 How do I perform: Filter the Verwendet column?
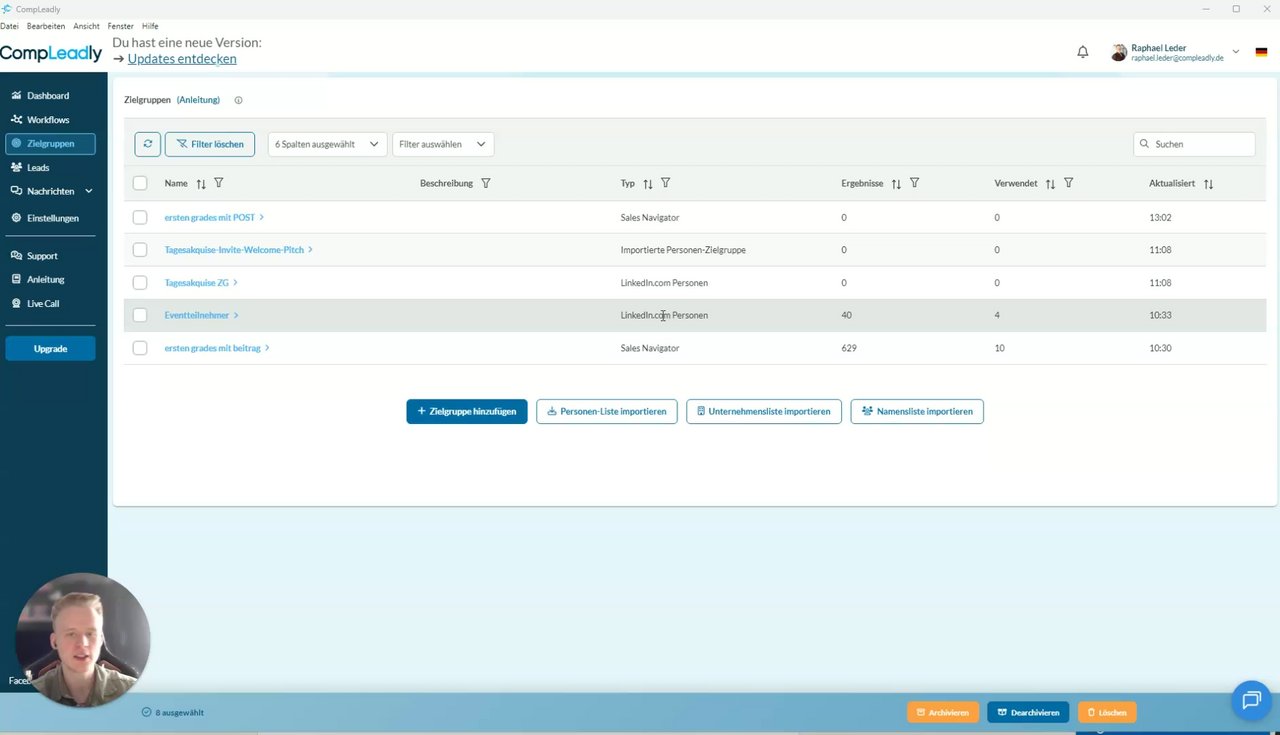(1069, 183)
